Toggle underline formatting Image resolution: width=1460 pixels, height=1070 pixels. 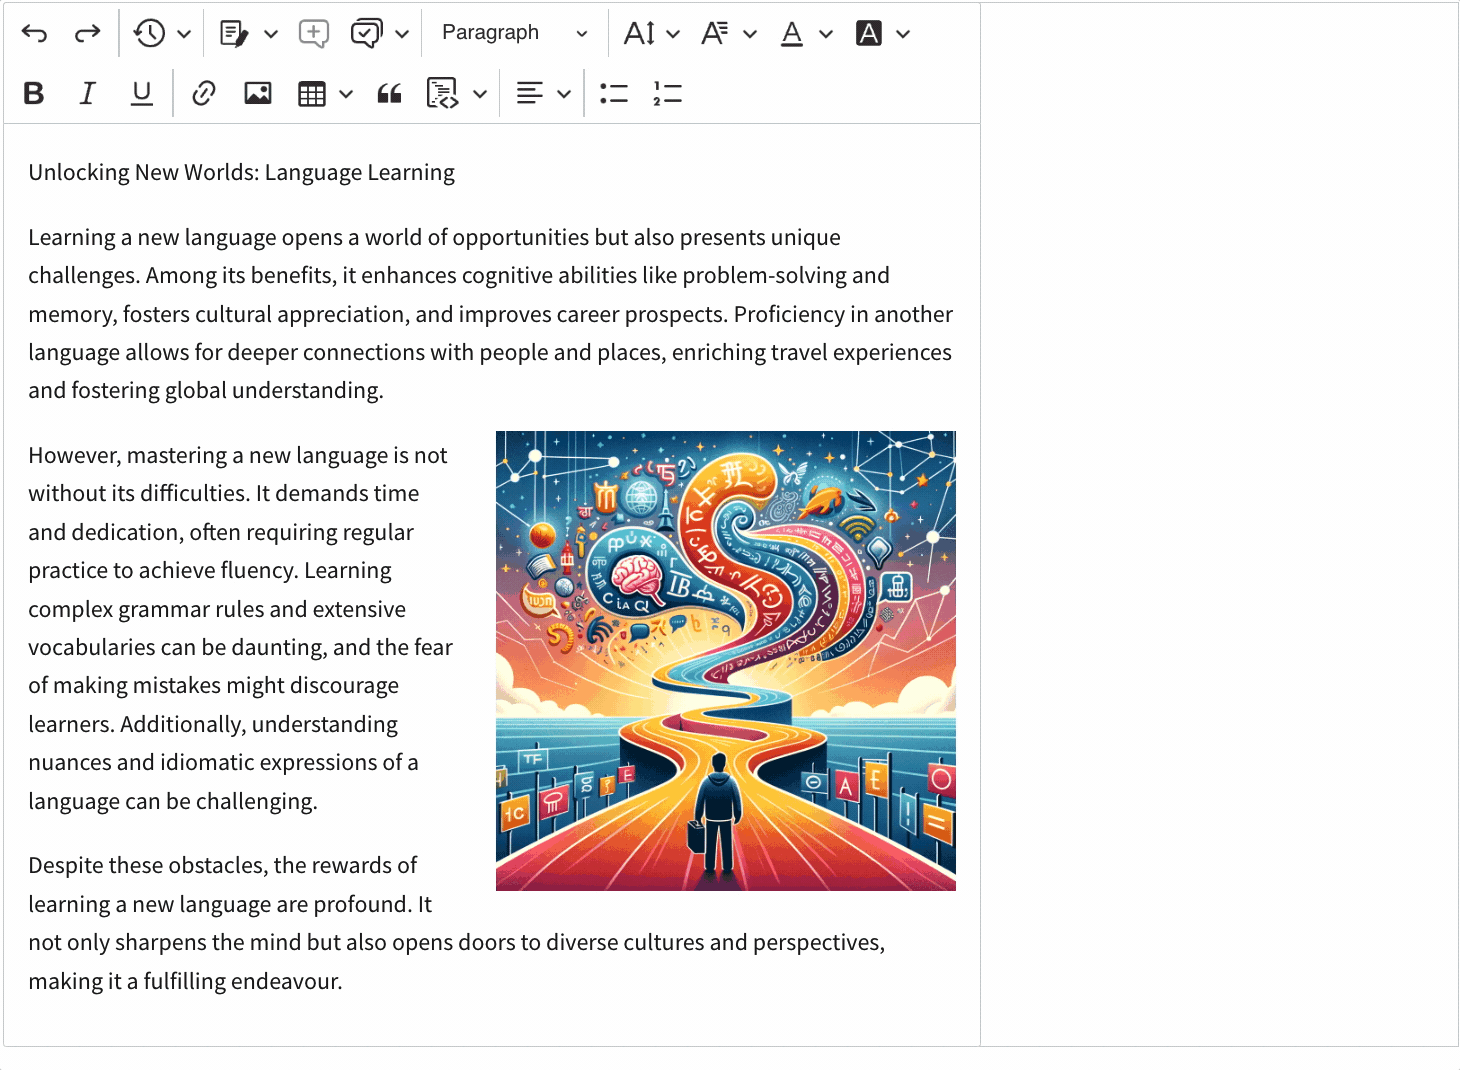click(x=142, y=94)
